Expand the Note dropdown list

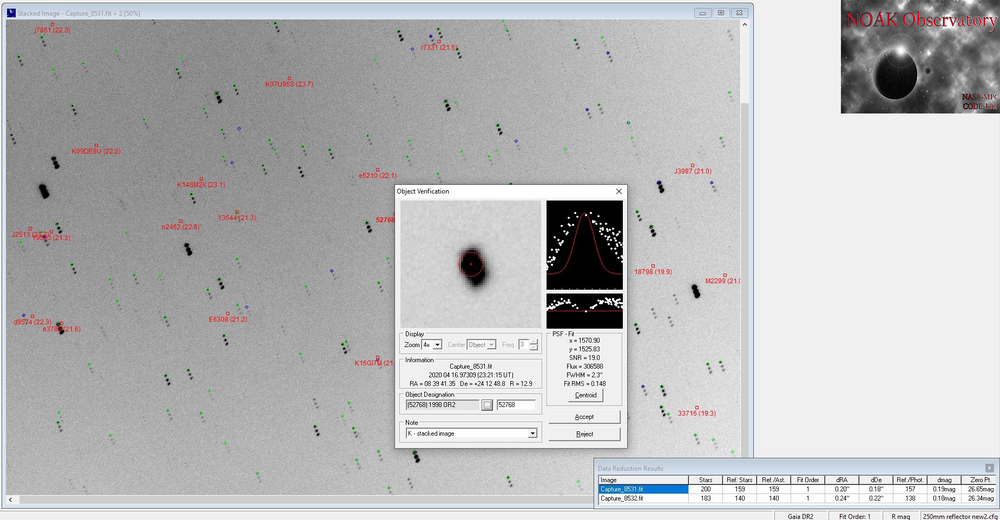point(532,433)
